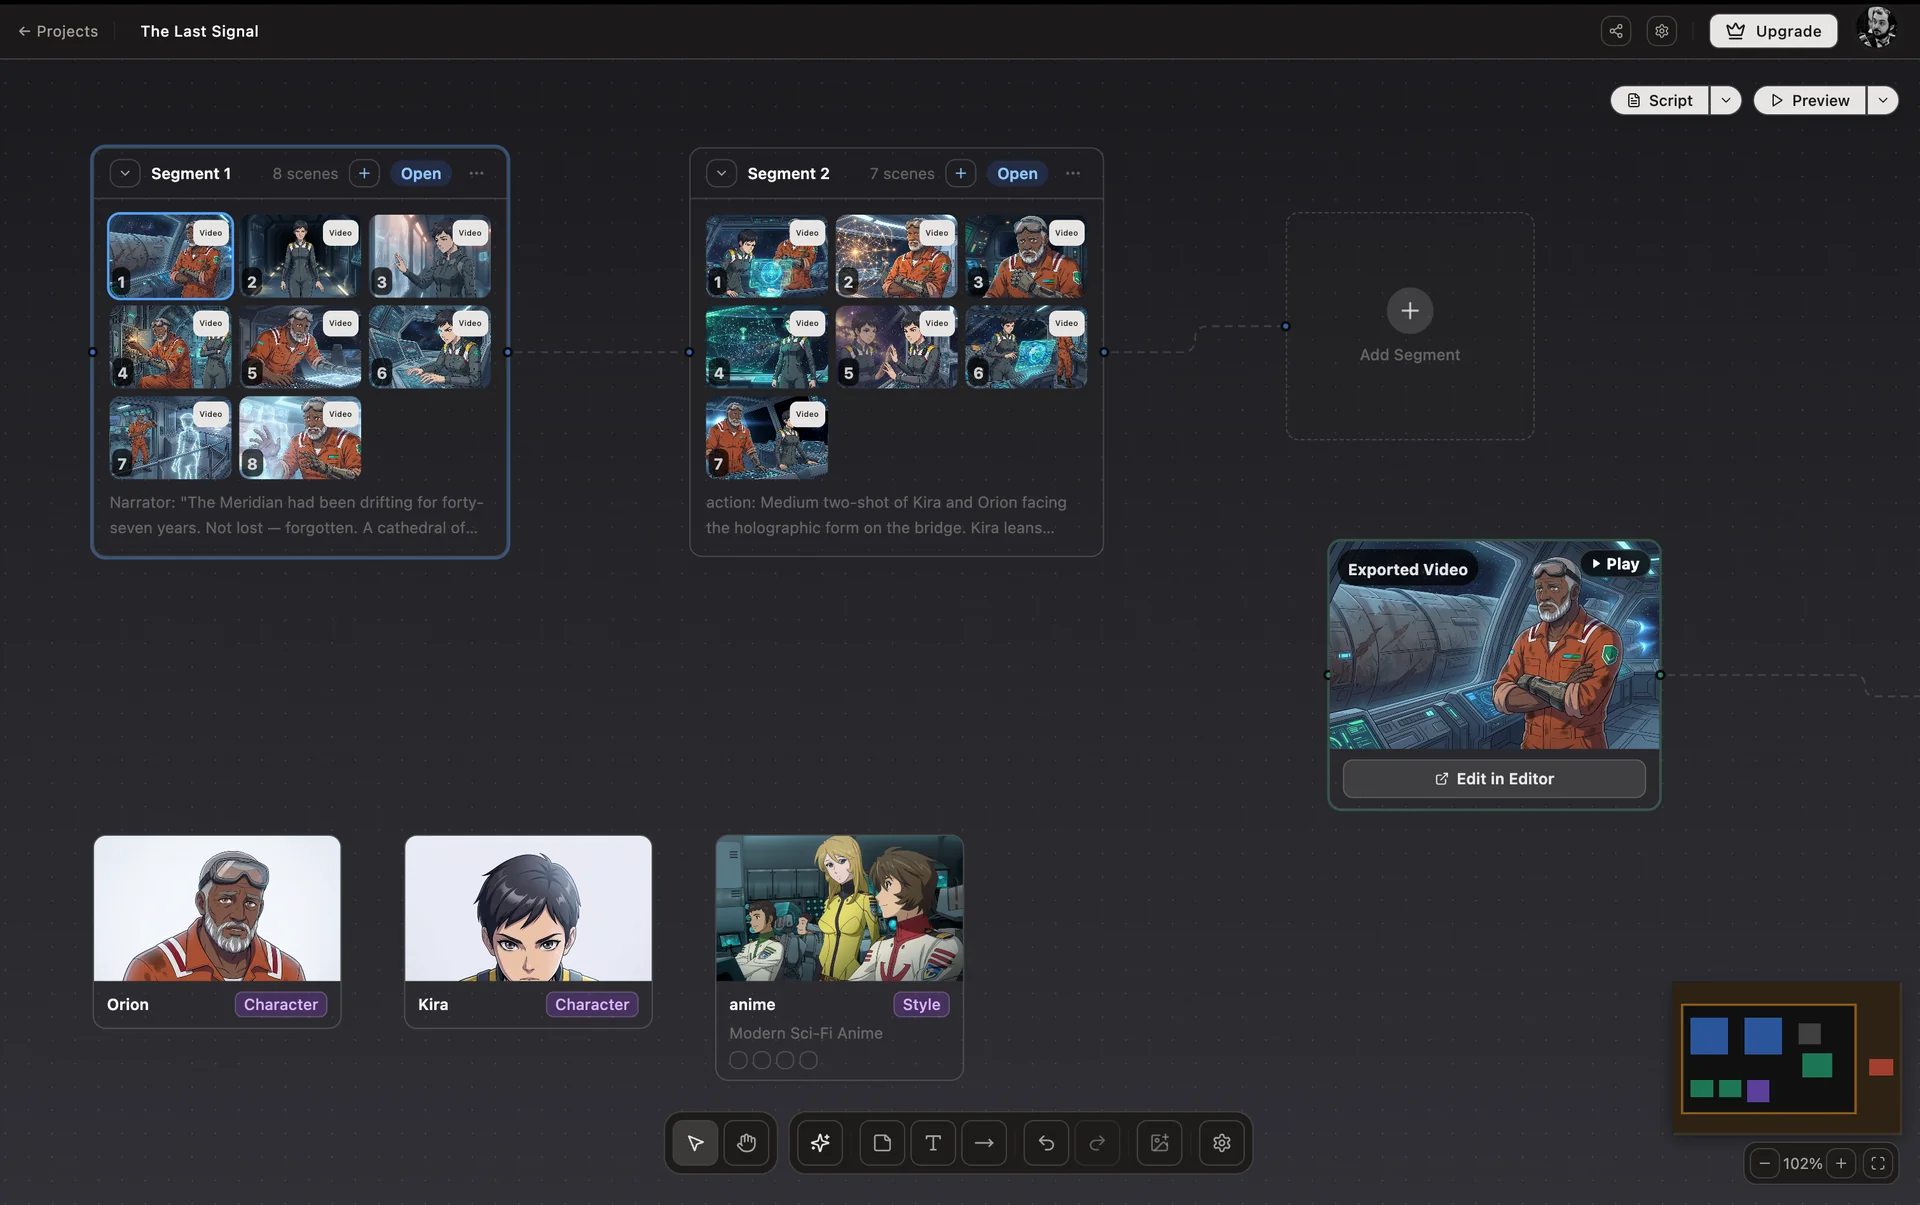
Task: Go back to Projects
Action: point(58,31)
